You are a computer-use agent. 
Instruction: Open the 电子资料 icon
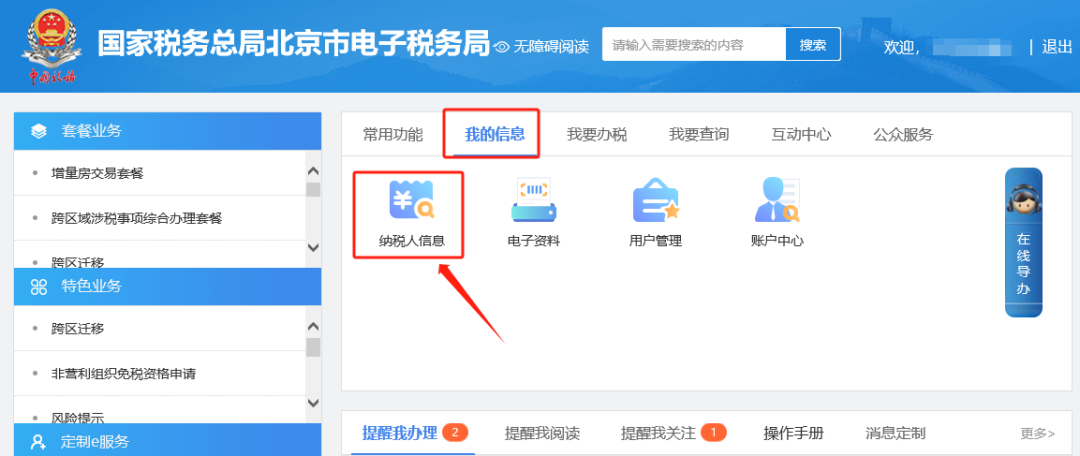(x=533, y=214)
